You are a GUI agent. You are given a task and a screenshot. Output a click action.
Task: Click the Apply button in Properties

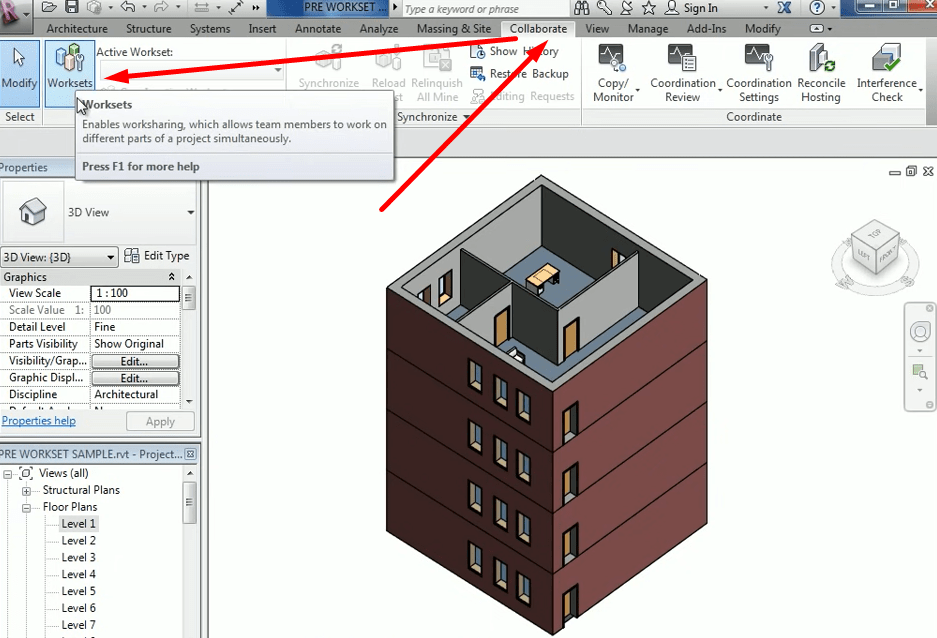(x=160, y=421)
